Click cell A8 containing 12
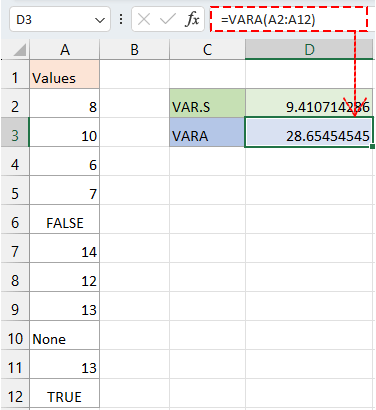 65,277
